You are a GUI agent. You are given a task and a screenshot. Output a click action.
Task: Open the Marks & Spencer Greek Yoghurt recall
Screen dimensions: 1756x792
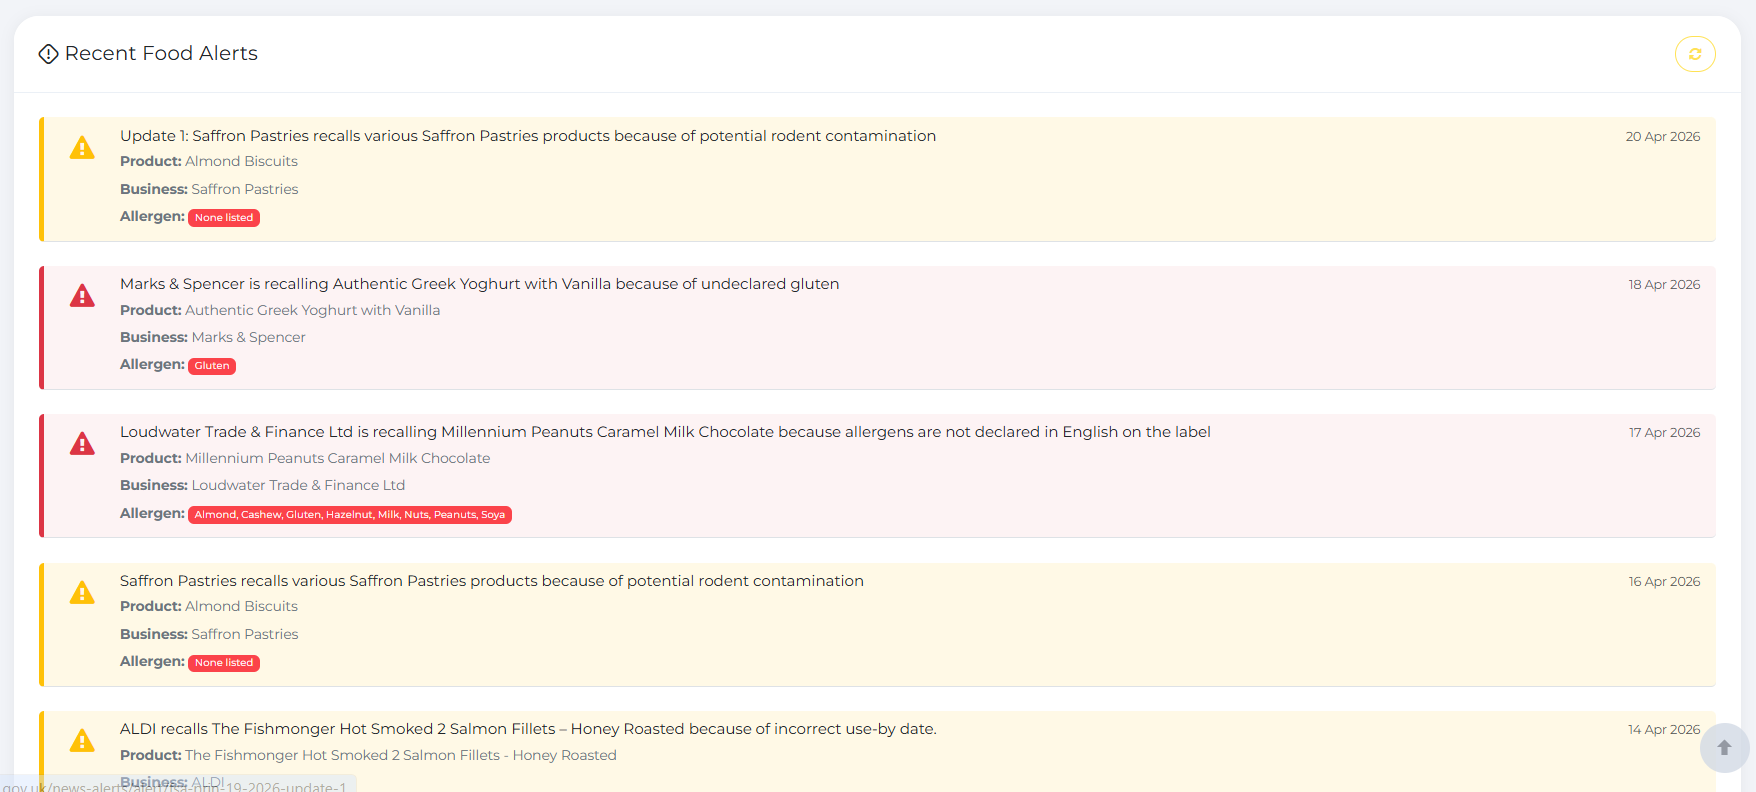(480, 284)
